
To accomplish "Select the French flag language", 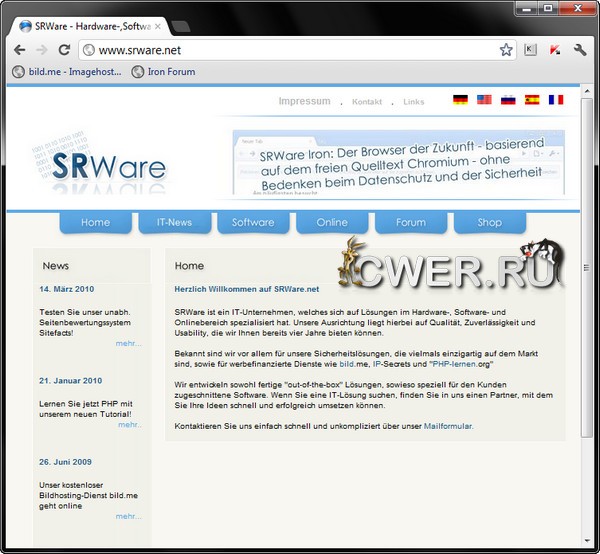I will coord(556,100).
